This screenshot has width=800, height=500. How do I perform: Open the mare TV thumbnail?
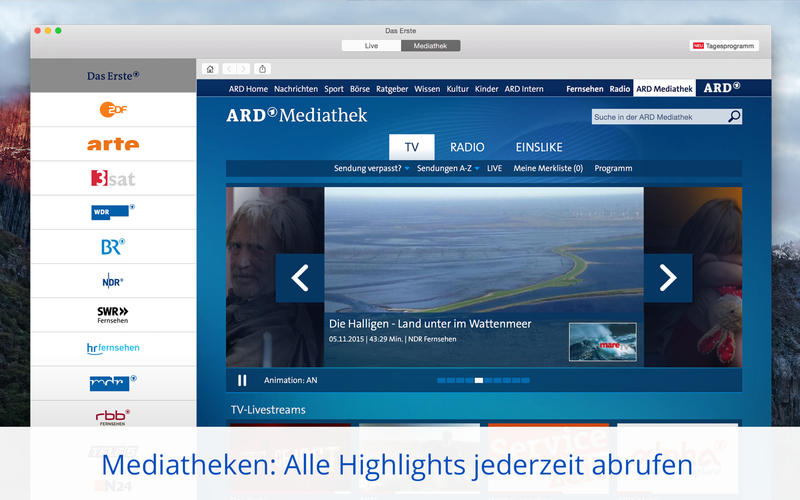click(603, 342)
